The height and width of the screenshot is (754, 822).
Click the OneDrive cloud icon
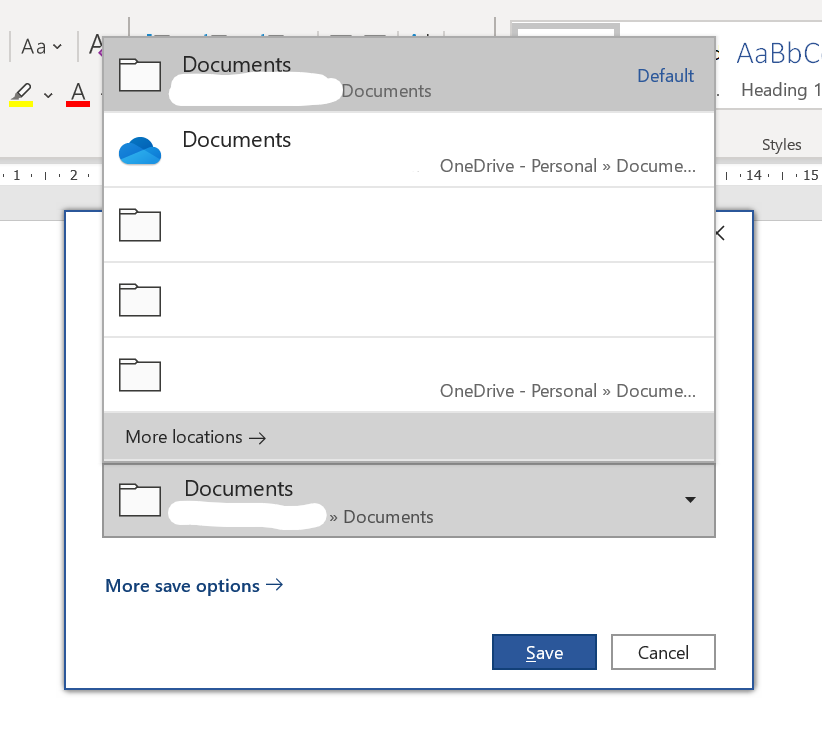tap(139, 151)
